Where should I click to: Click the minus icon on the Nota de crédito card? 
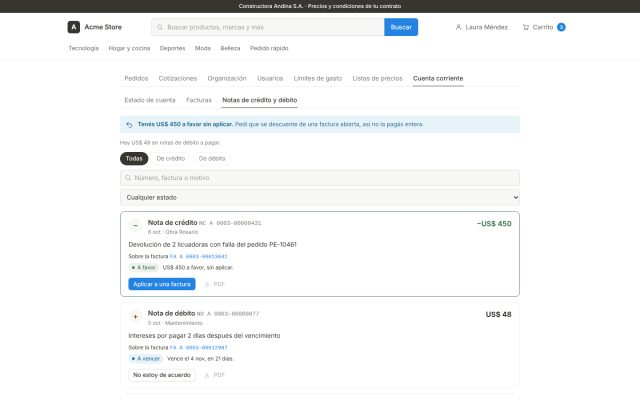[x=135, y=225]
